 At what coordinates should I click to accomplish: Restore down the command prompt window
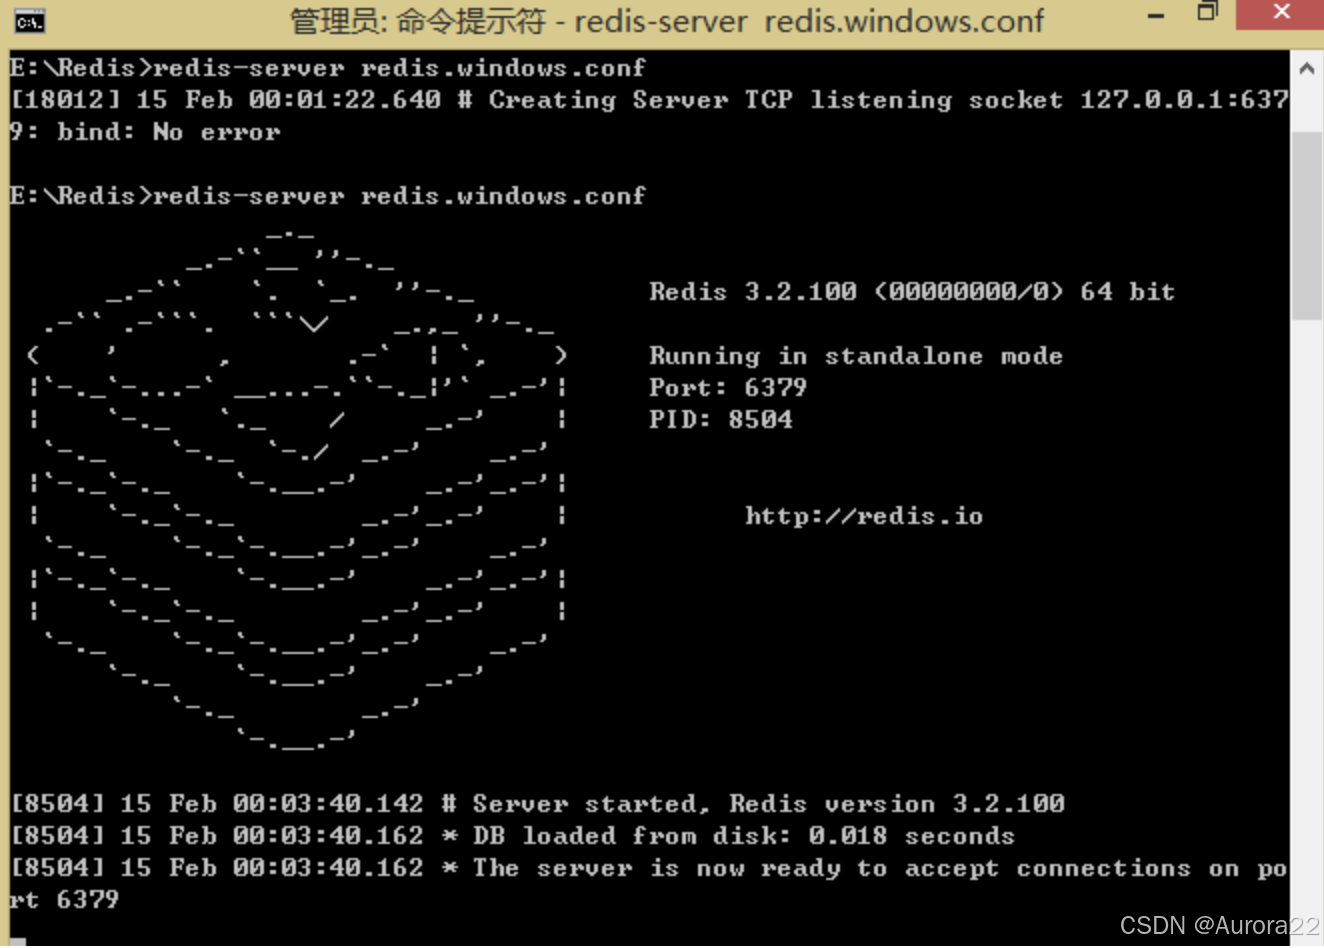(x=1208, y=13)
